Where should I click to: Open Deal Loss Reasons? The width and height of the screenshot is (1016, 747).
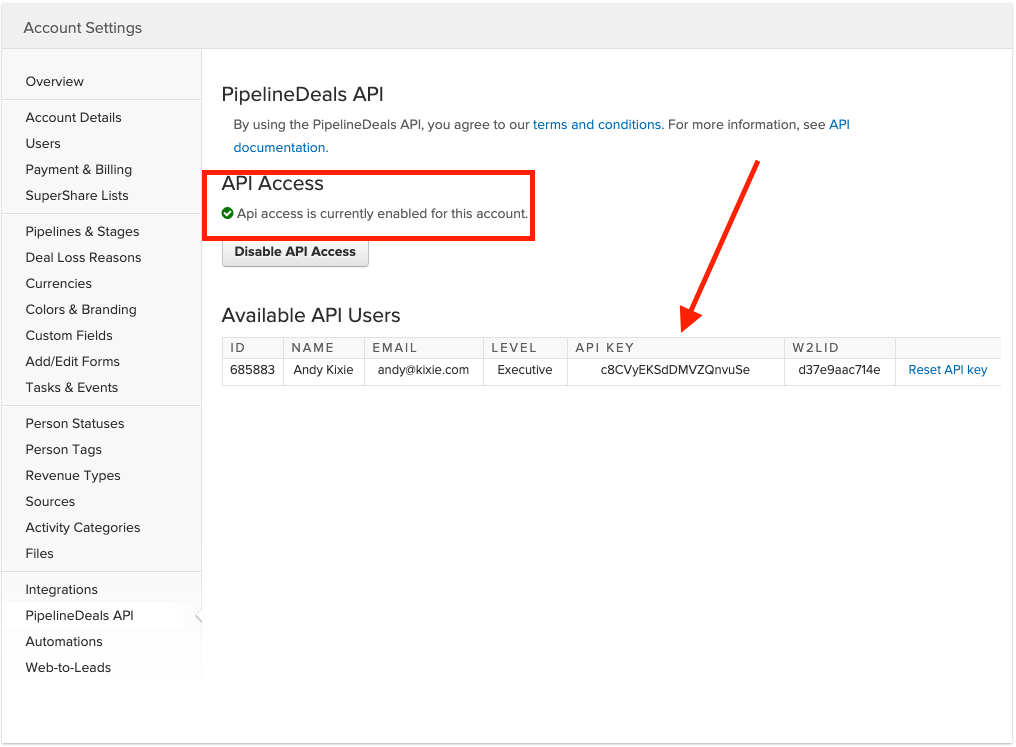pyautogui.click(x=83, y=257)
